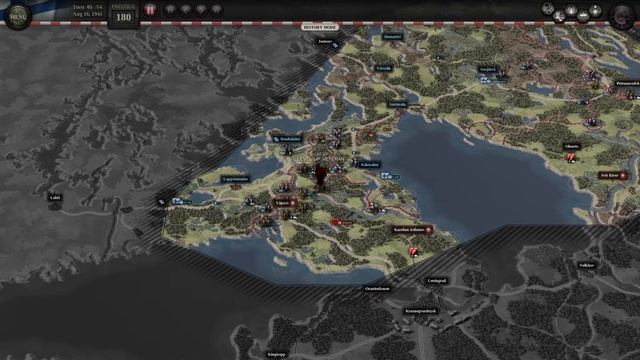Click the red flag marker below Olonets
Screen dimensions: 640x360
(571, 158)
